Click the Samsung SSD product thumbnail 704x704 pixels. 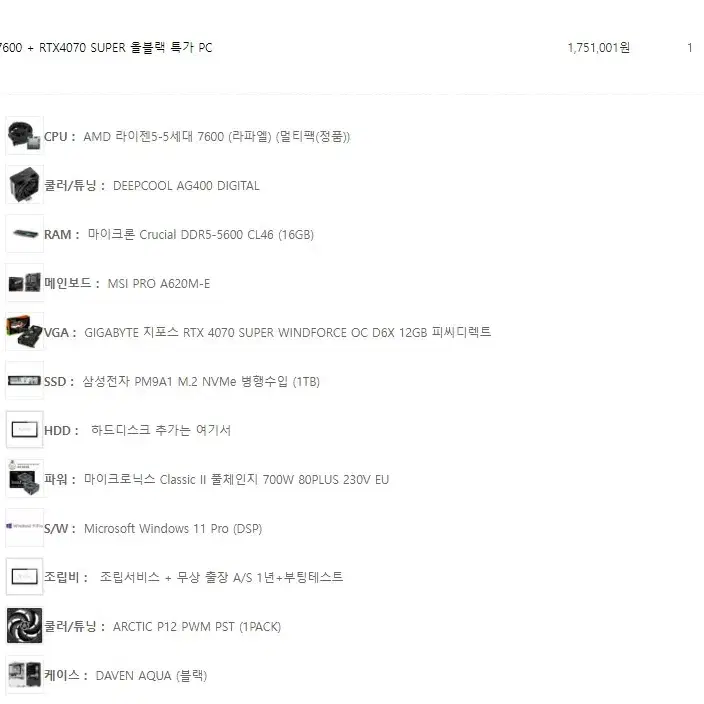pos(24,380)
